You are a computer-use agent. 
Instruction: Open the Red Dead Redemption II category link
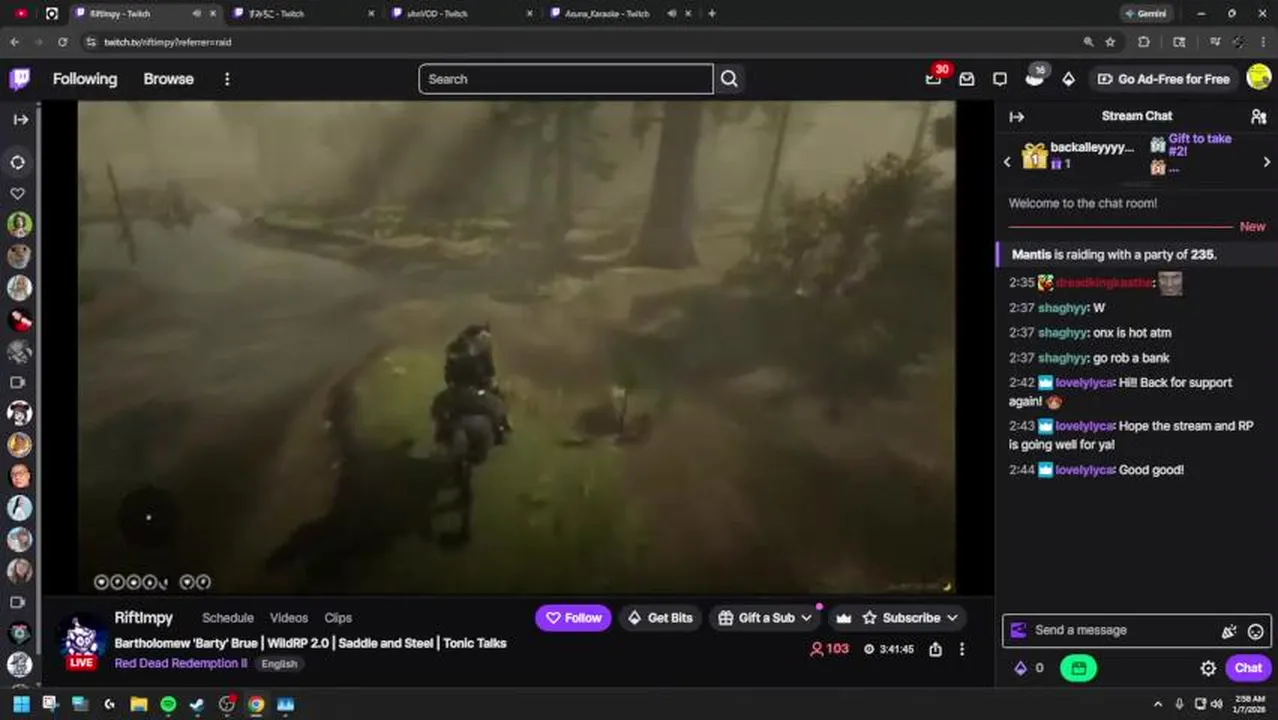click(x=180, y=664)
